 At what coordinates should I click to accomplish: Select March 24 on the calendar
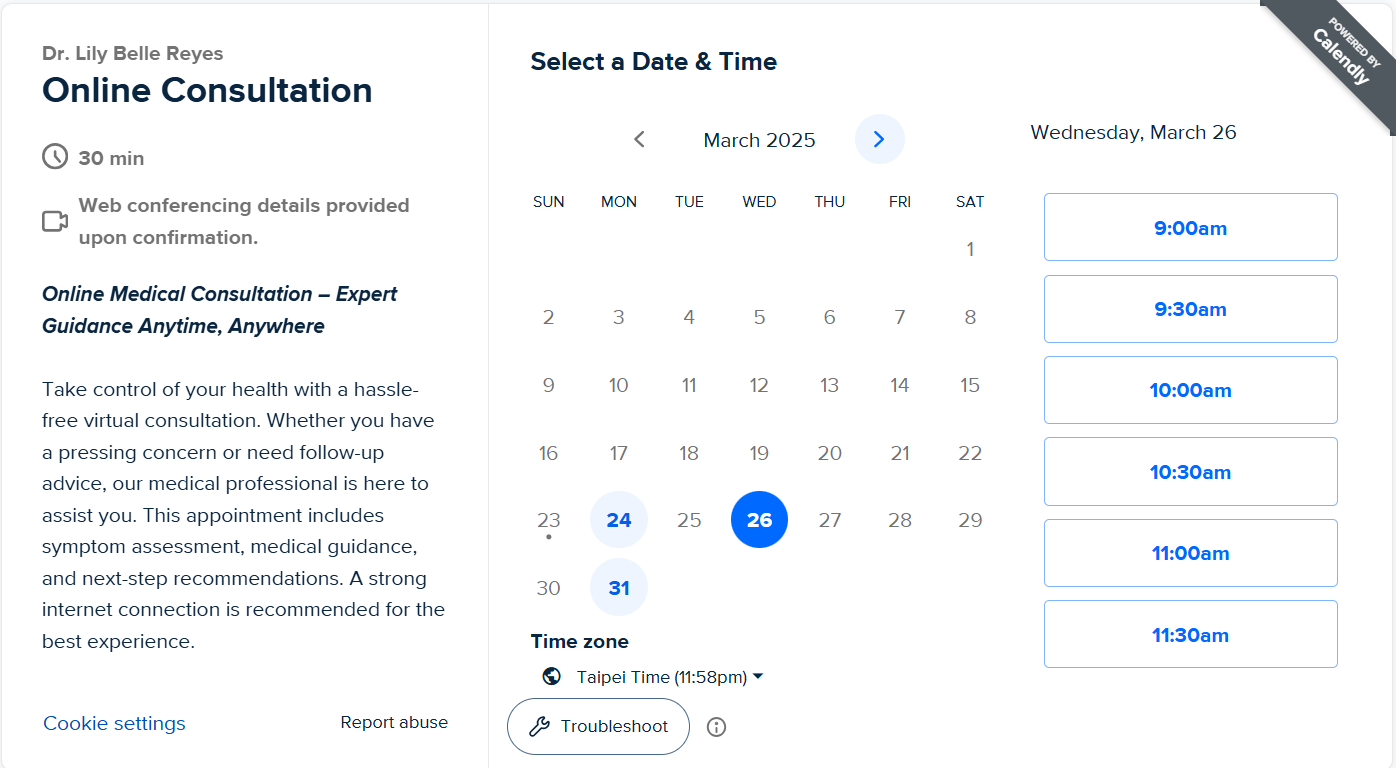pos(619,520)
